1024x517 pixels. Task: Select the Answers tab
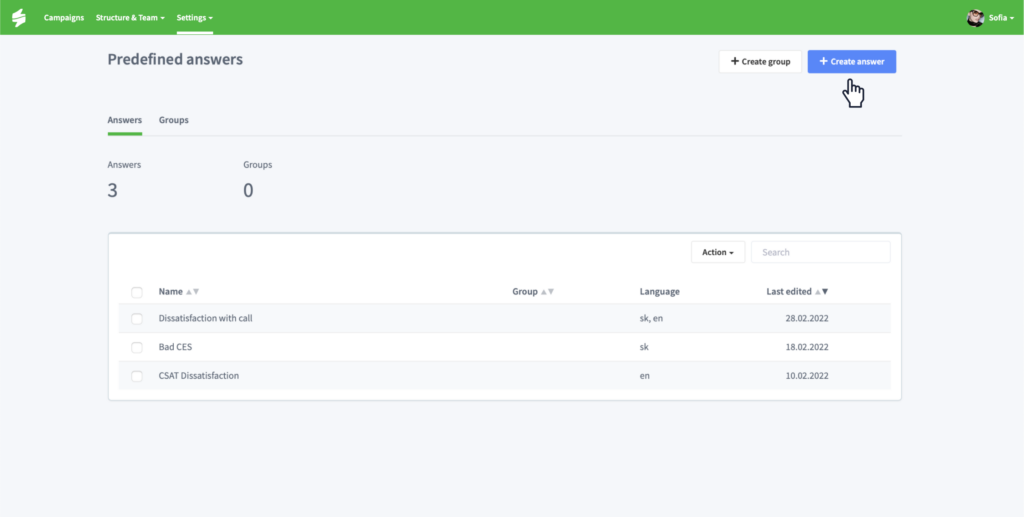[125, 120]
